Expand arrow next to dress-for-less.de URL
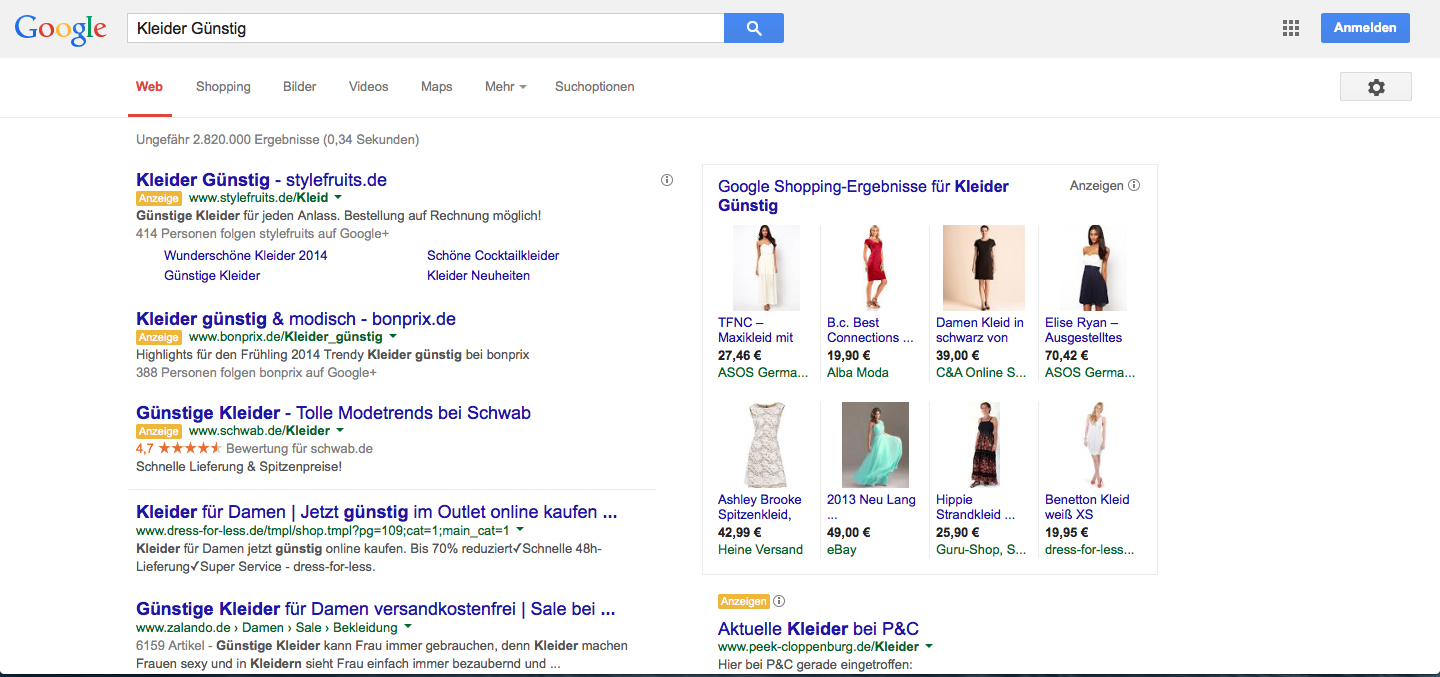 tap(520, 530)
